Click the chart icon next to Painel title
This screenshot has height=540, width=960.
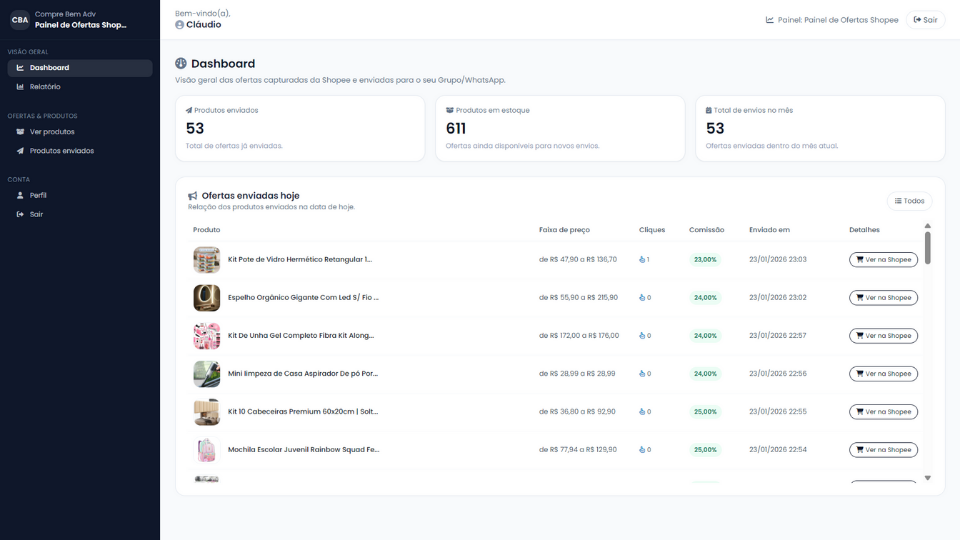770,20
